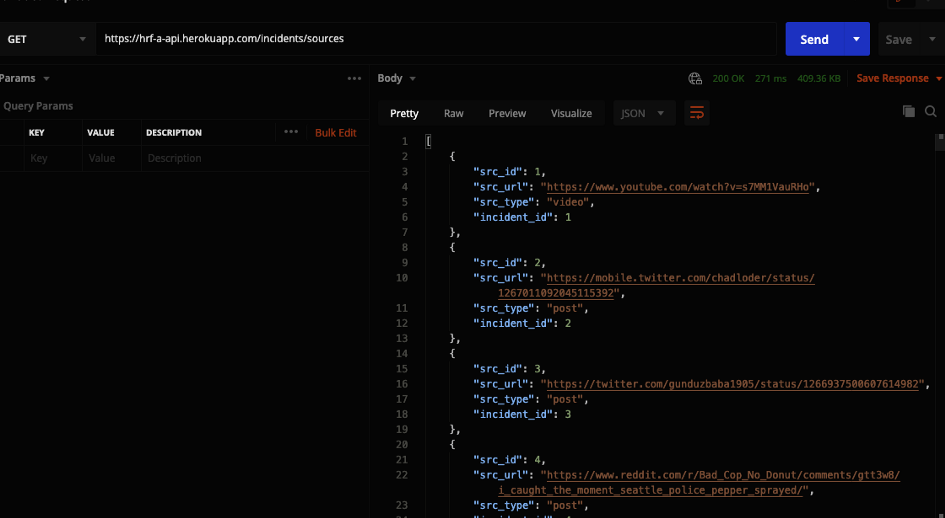The height and width of the screenshot is (518, 945).
Task: Toggle line wrap icon
Action: [697, 113]
